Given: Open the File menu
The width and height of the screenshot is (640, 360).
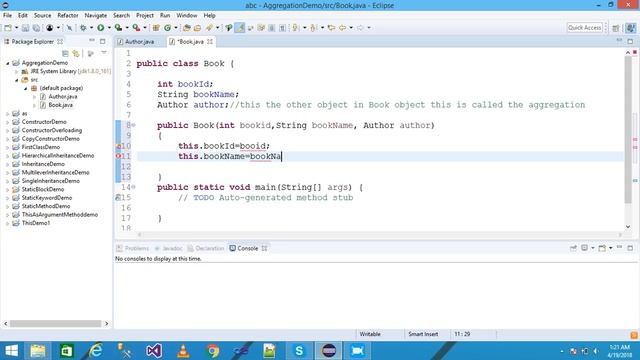Looking at the screenshot, I should (x=7, y=16).
